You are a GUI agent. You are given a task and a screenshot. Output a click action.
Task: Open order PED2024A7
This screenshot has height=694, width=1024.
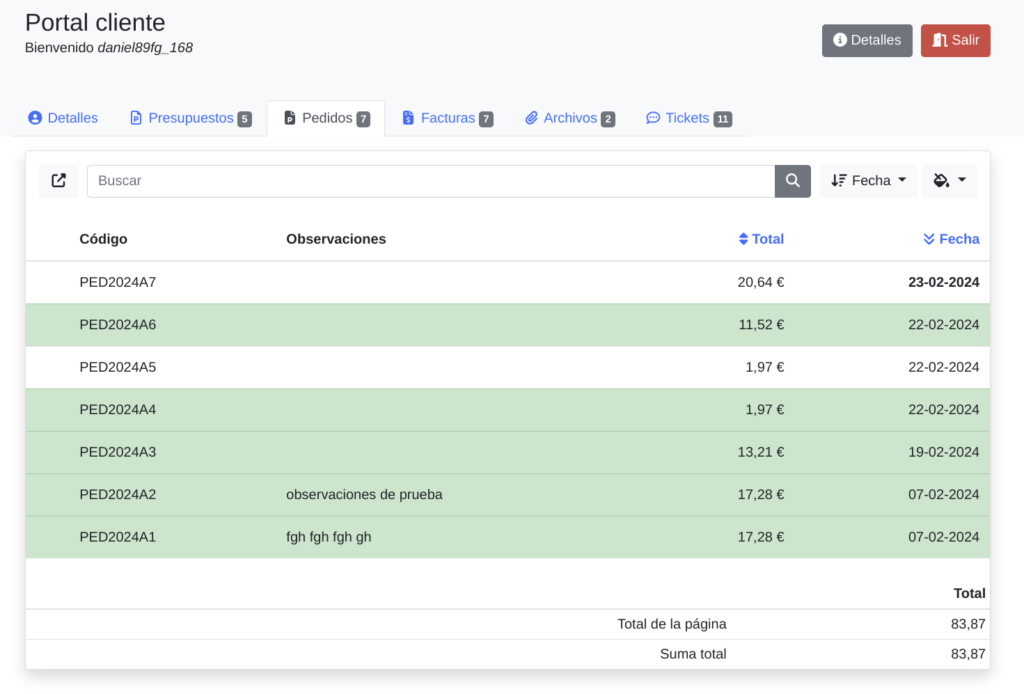[118, 282]
